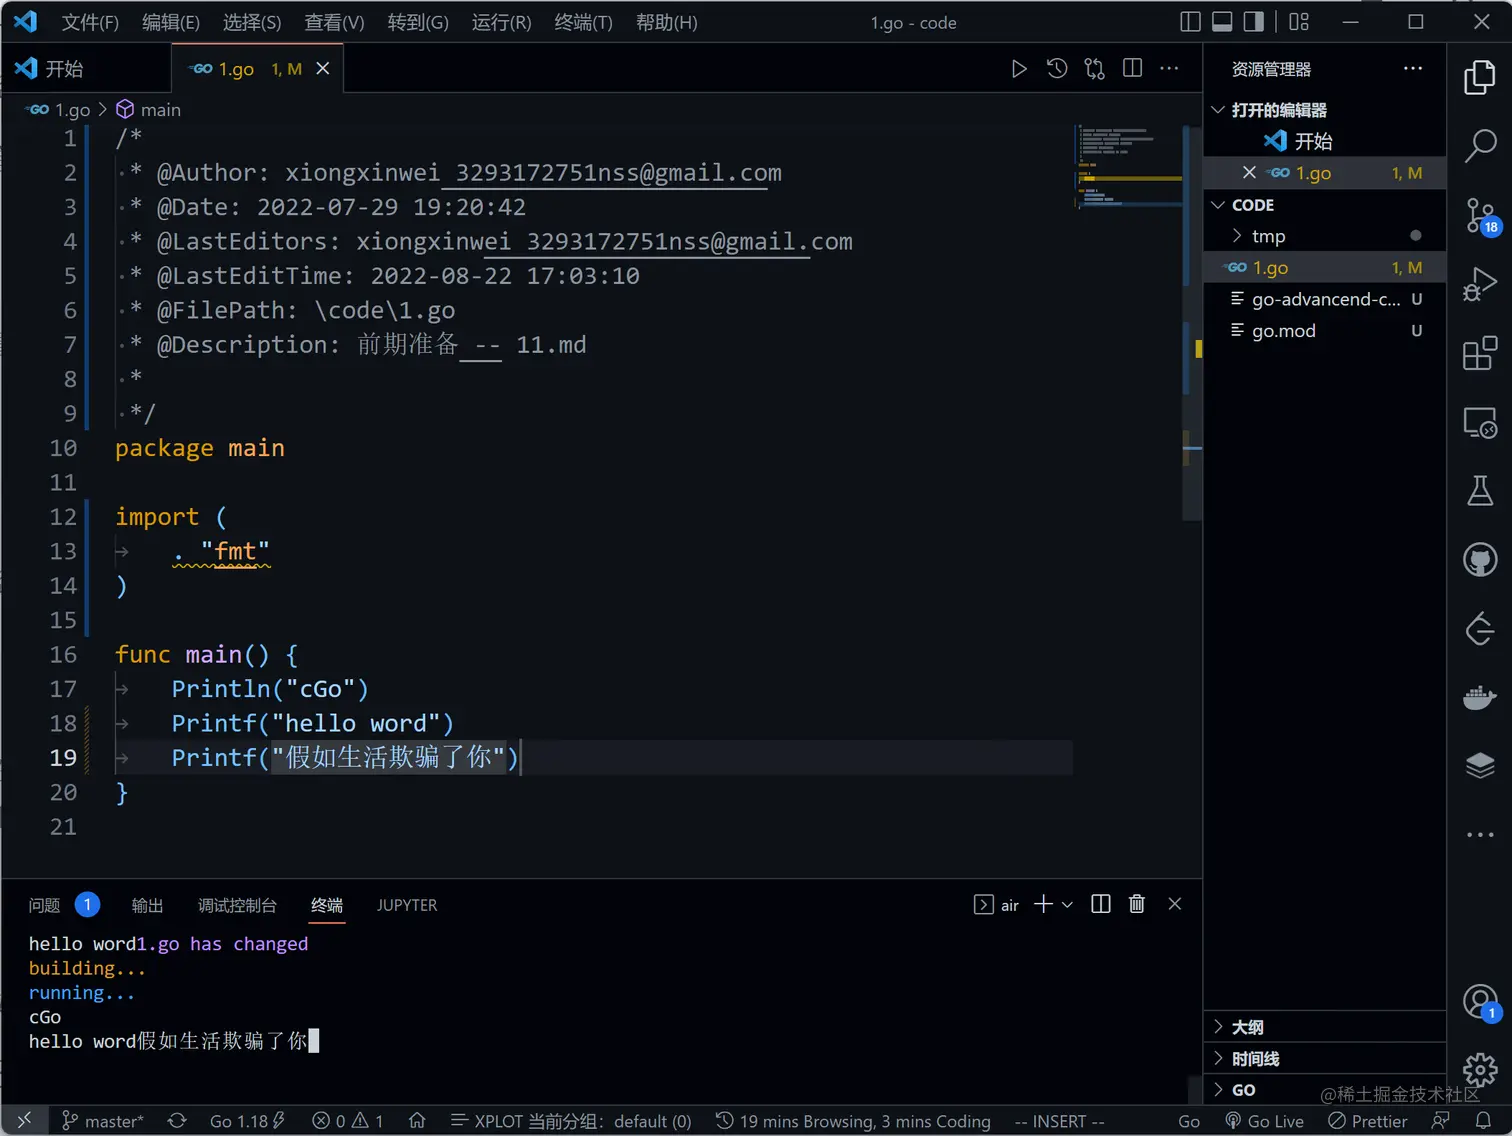1512x1136 pixels.
Task: Click Prettier status bar item
Action: coord(1367,1121)
